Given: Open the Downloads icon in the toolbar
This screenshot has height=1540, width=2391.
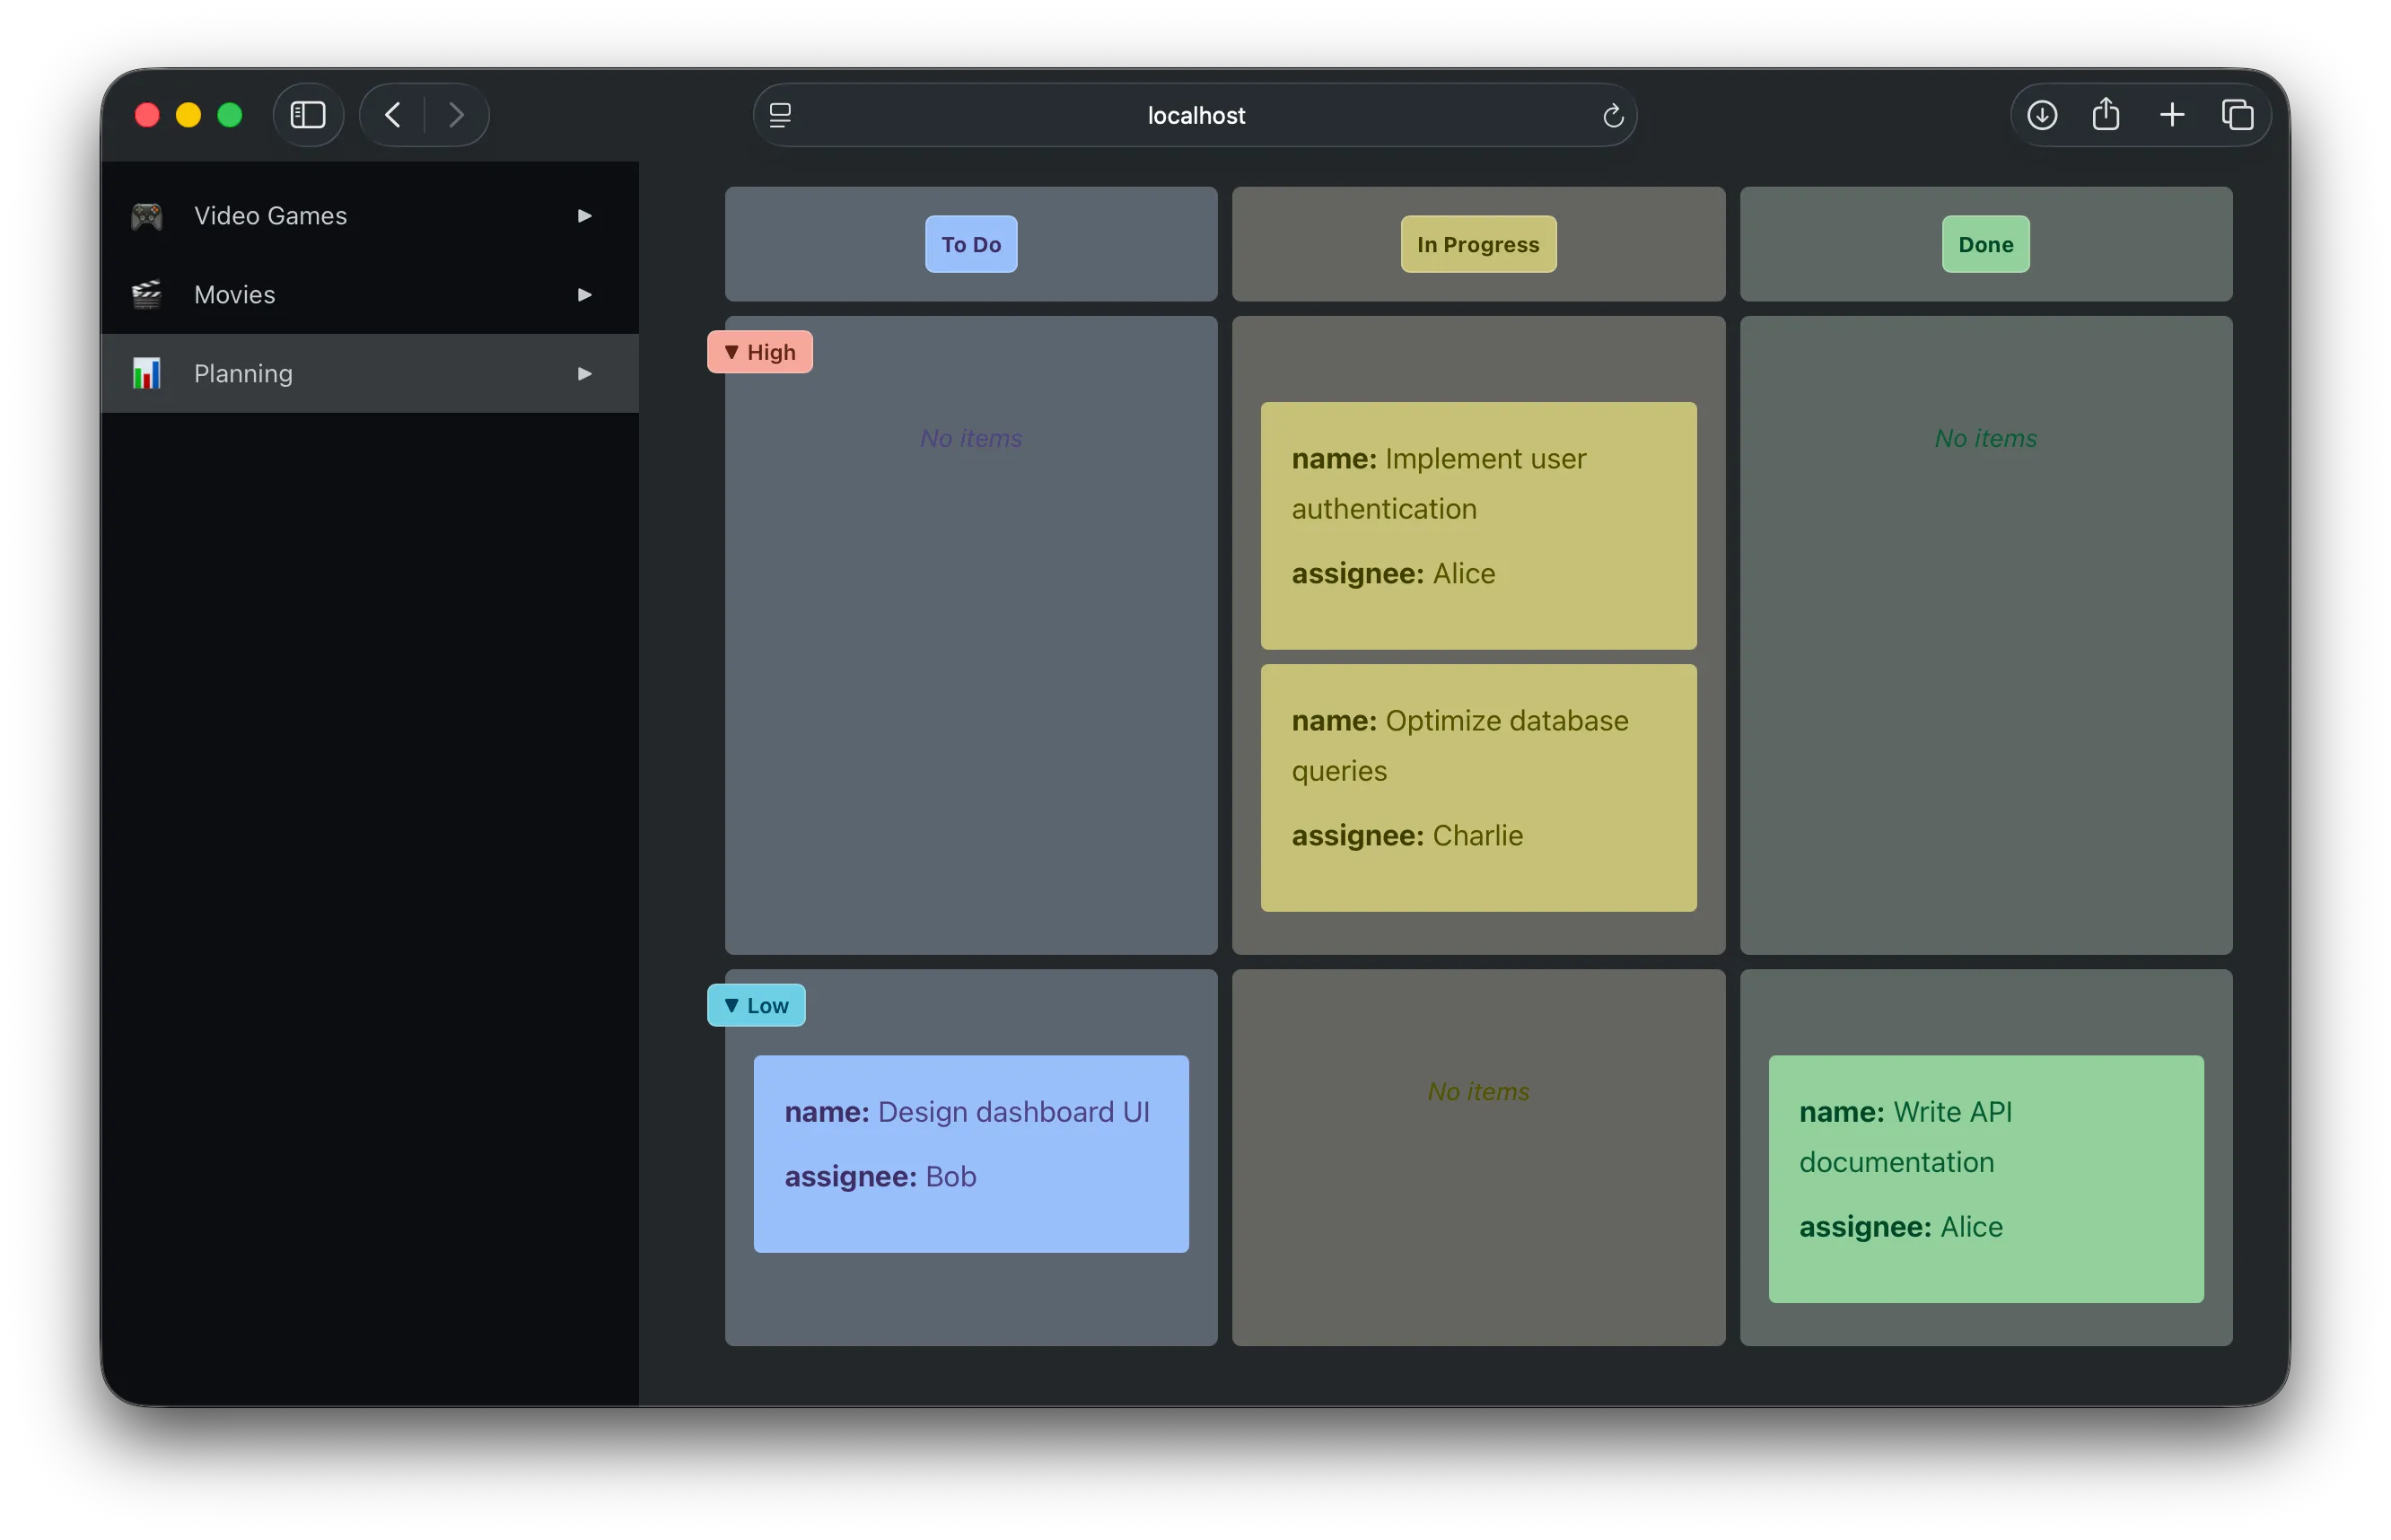Looking at the screenshot, I should (x=2041, y=114).
